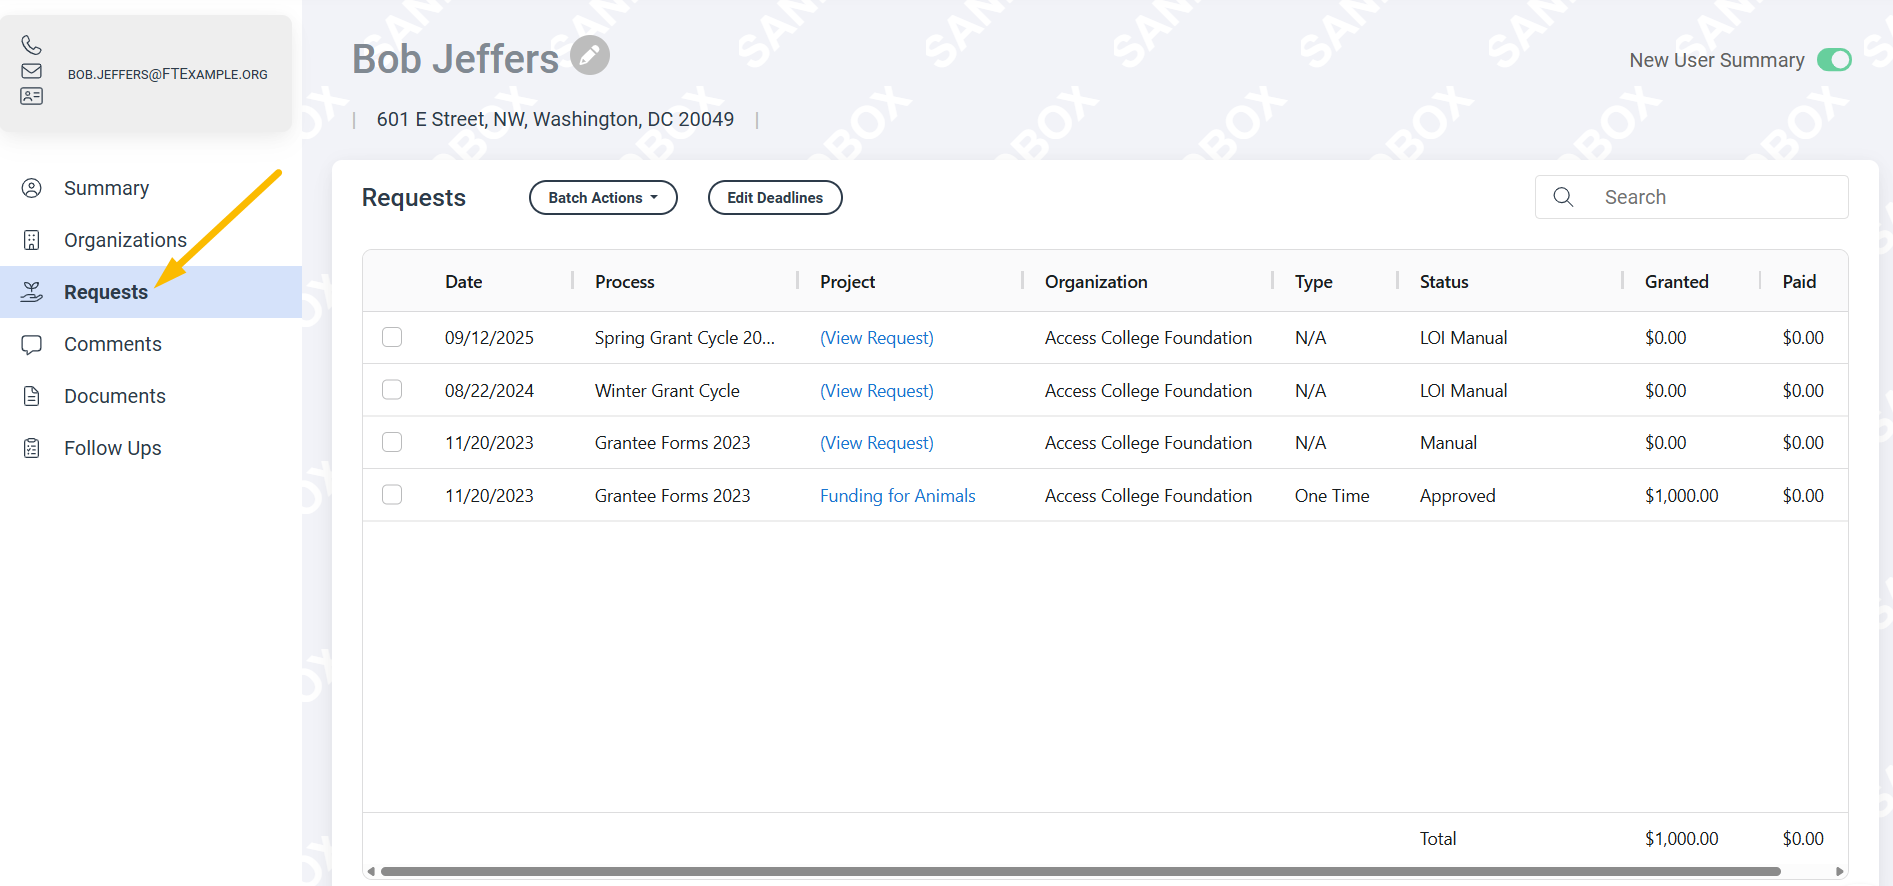
Task: Click the horizontal scrollbar thumb
Action: (x=1080, y=871)
